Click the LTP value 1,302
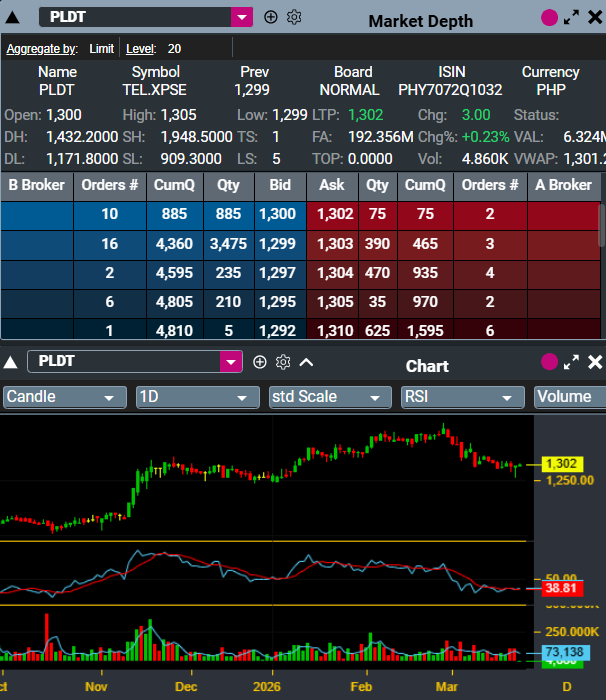This screenshot has width=606, height=700. click(365, 115)
